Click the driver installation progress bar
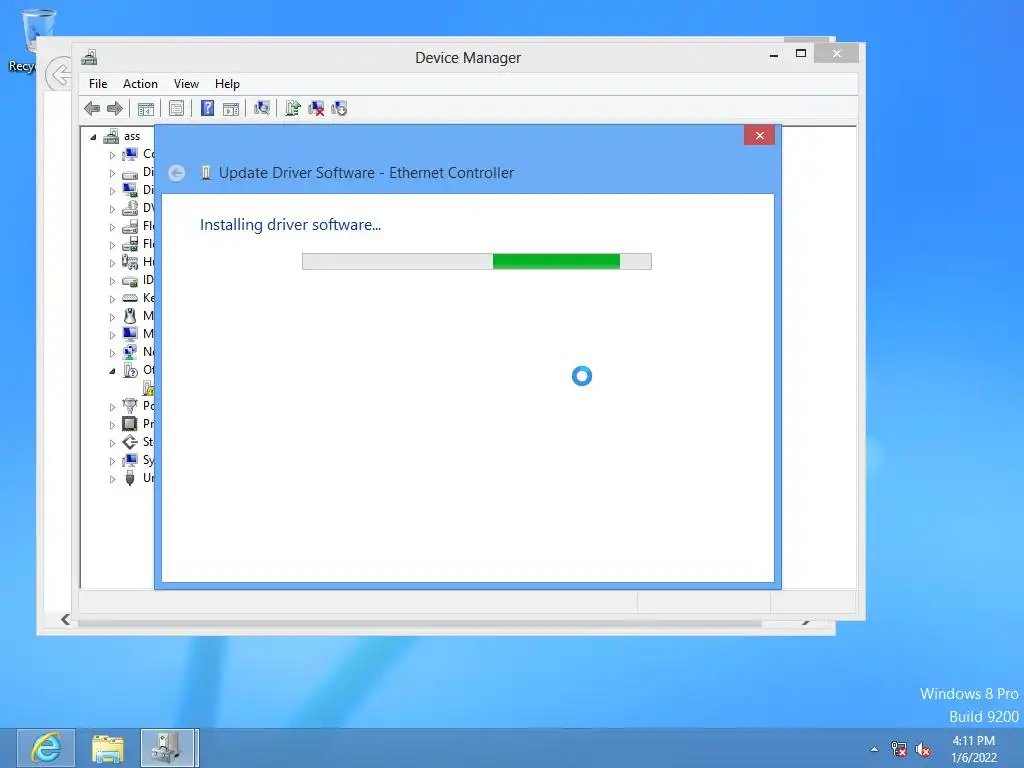The image size is (1024, 768). 477,261
